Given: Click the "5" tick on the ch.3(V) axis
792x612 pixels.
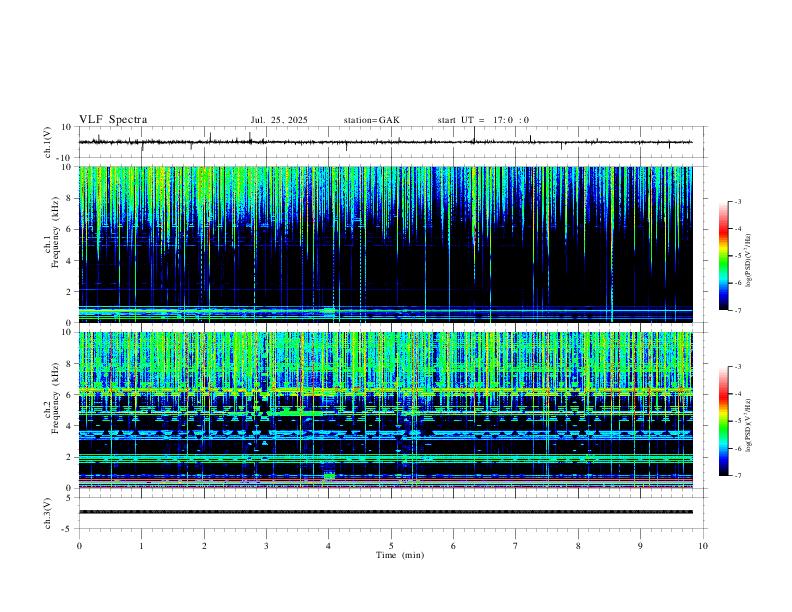Looking at the screenshot, I should [70, 497].
